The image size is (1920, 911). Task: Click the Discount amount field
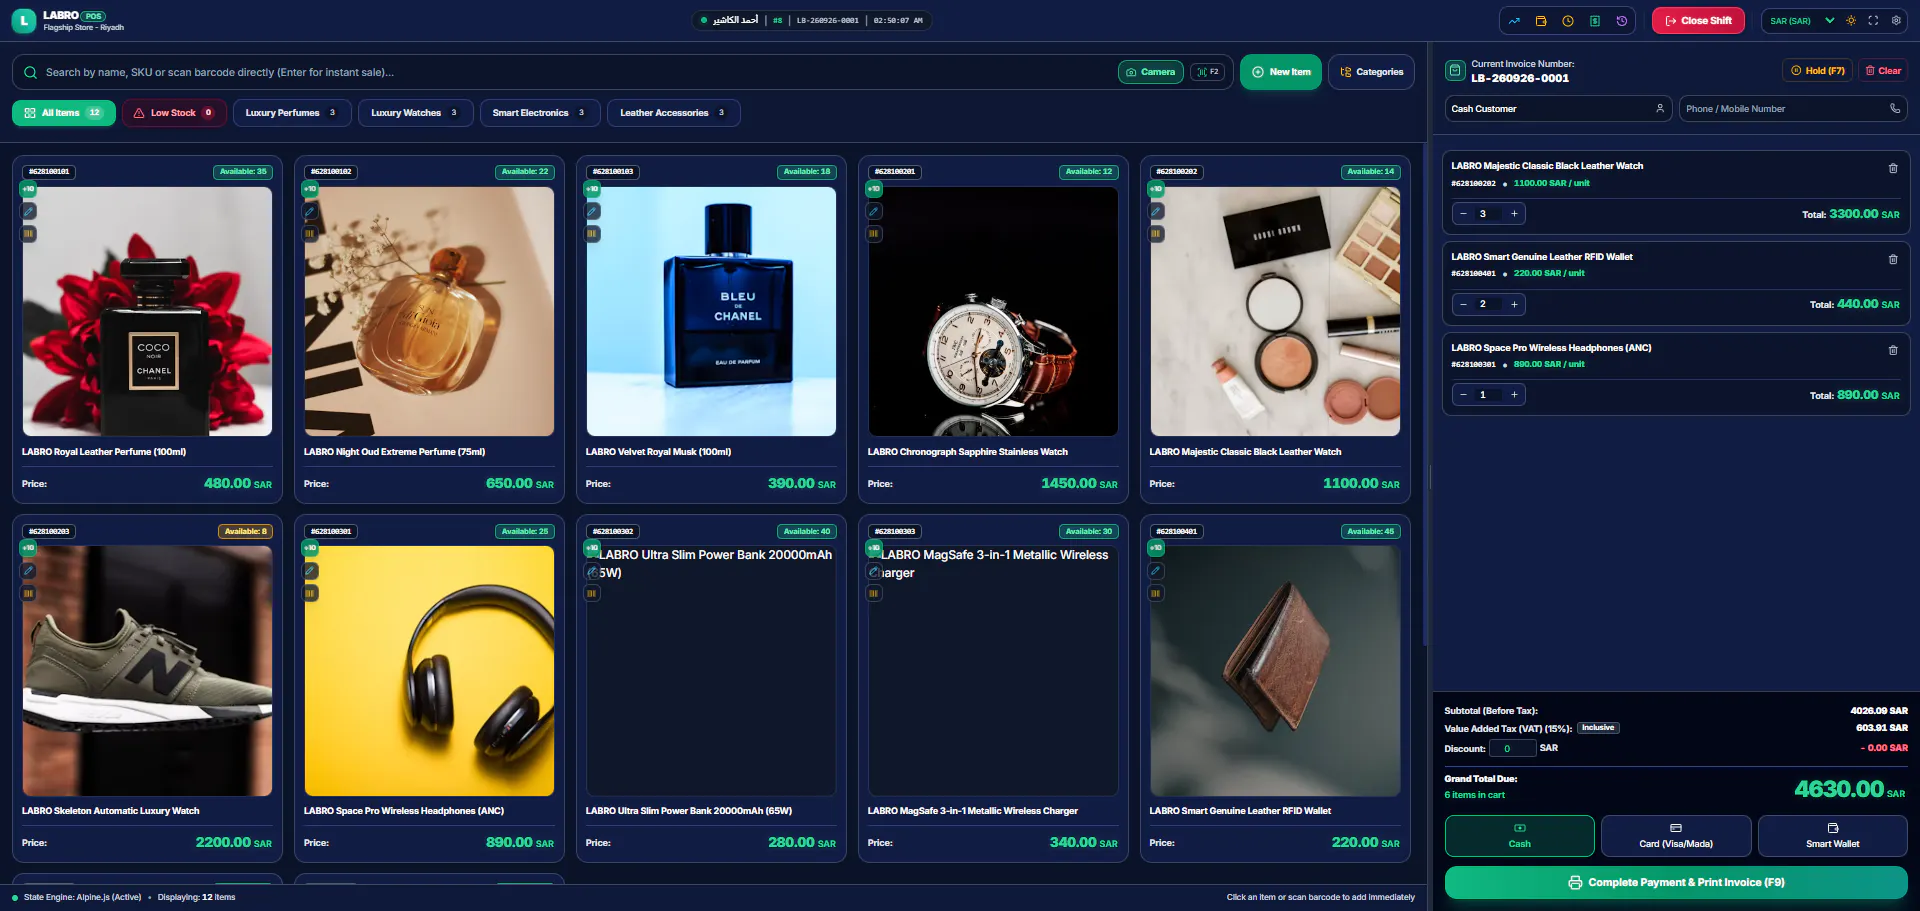tap(1512, 749)
